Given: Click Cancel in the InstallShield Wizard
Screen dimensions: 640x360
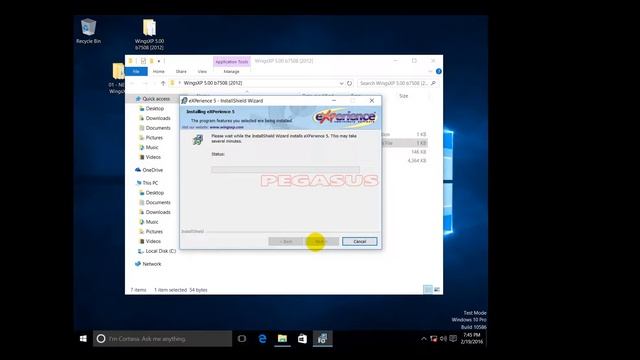Looking at the screenshot, I should click(x=360, y=242).
